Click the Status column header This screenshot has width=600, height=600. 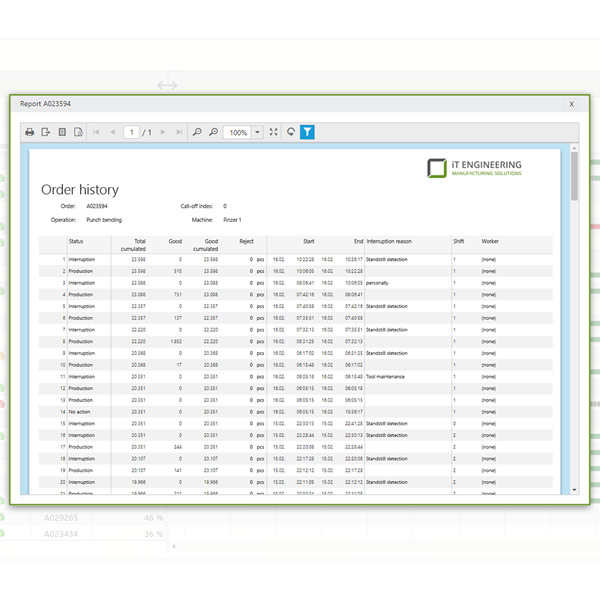pyautogui.click(x=76, y=241)
